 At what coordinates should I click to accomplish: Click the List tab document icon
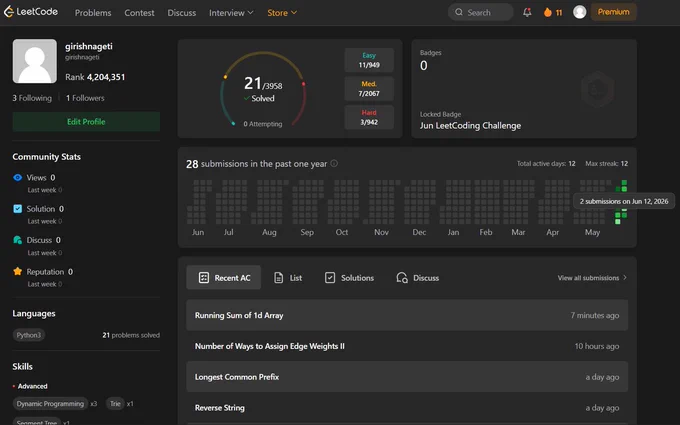[x=278, y=278]
